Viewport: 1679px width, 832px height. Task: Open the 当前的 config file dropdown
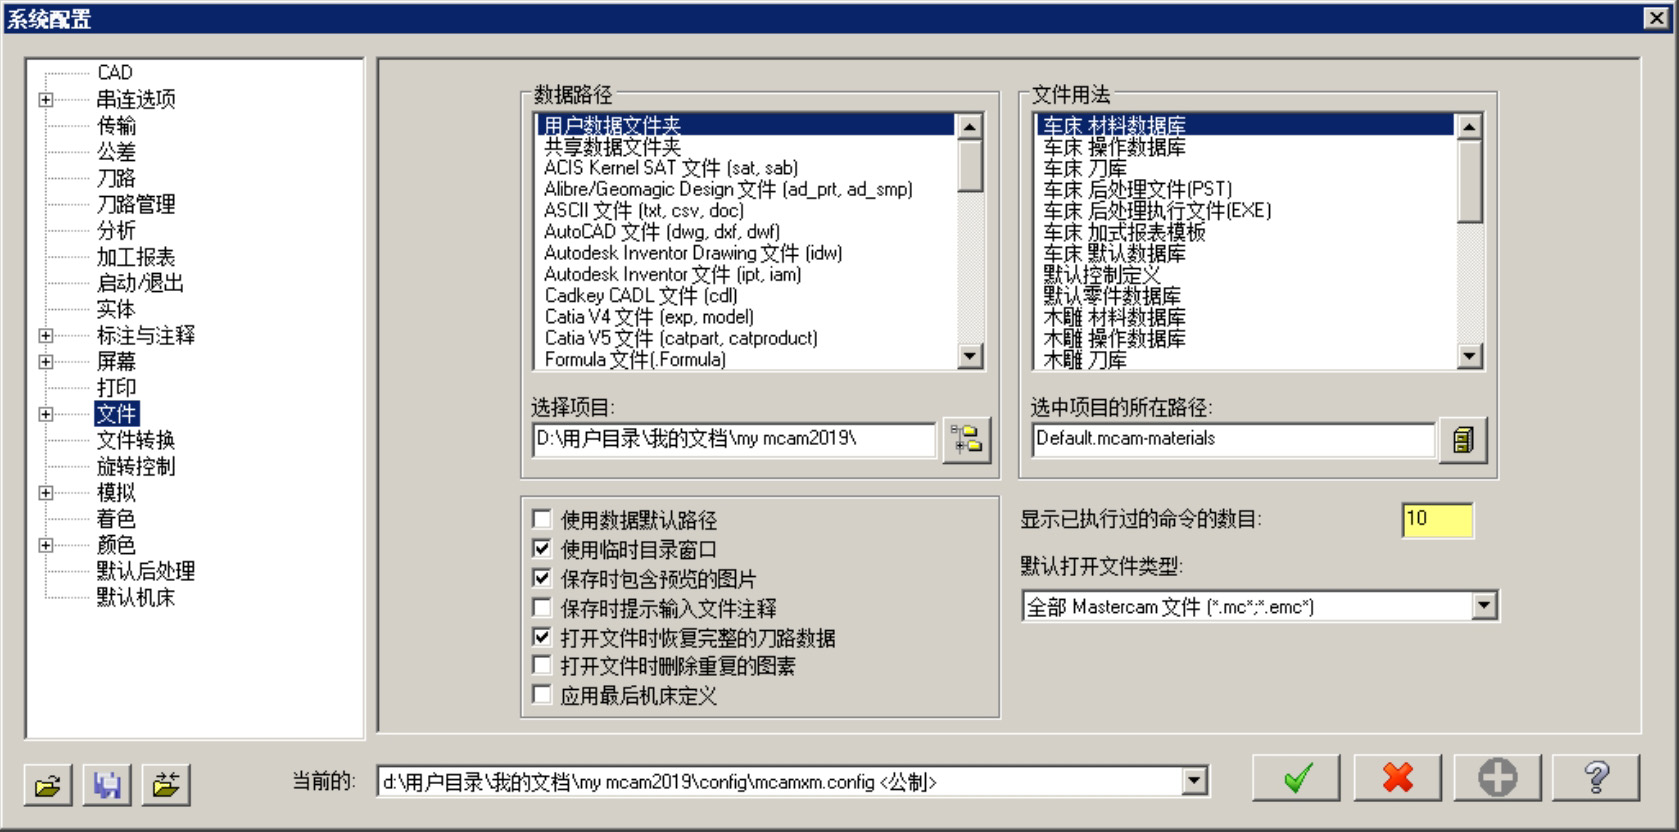click(1194, 781)
